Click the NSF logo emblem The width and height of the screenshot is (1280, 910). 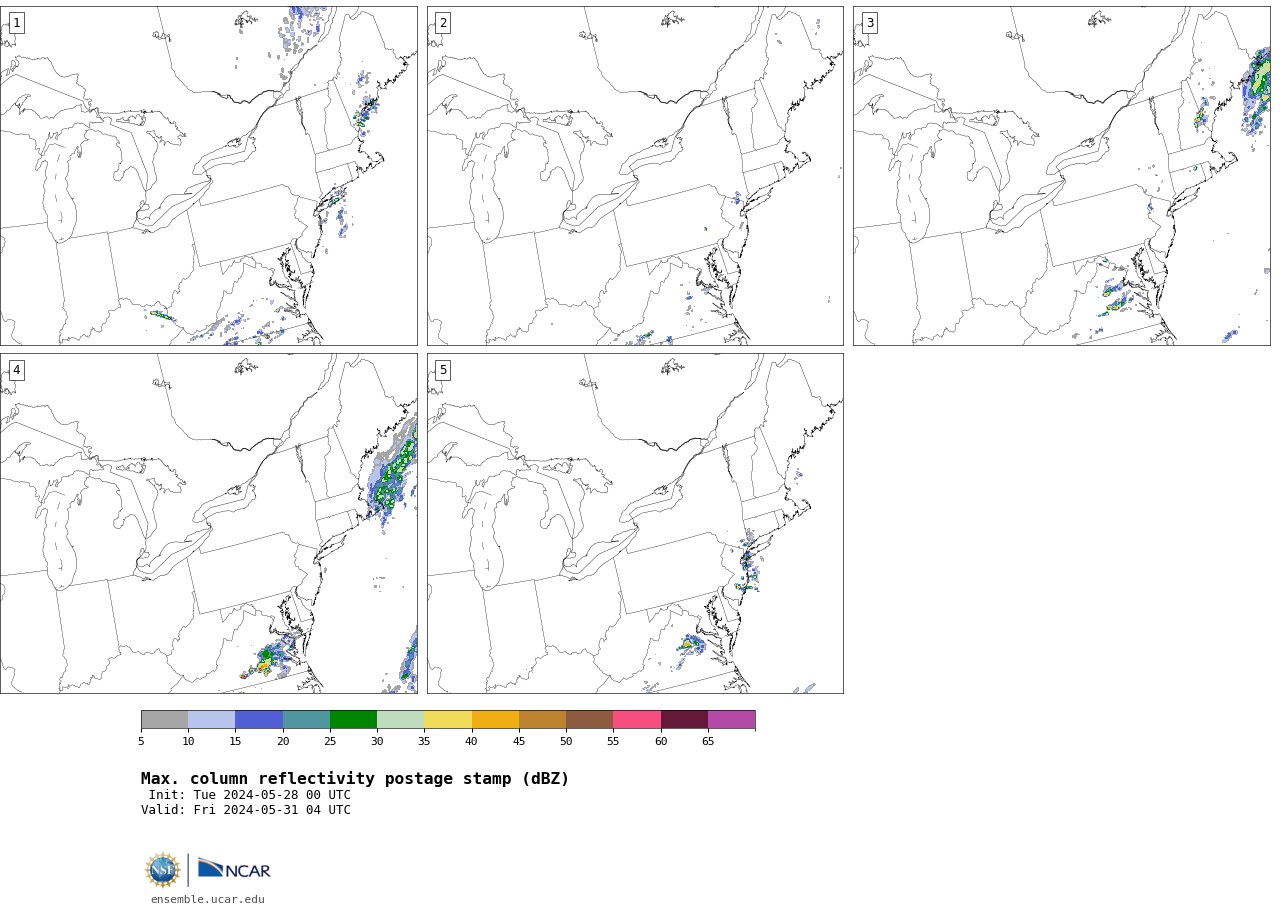tap(163, 870)
